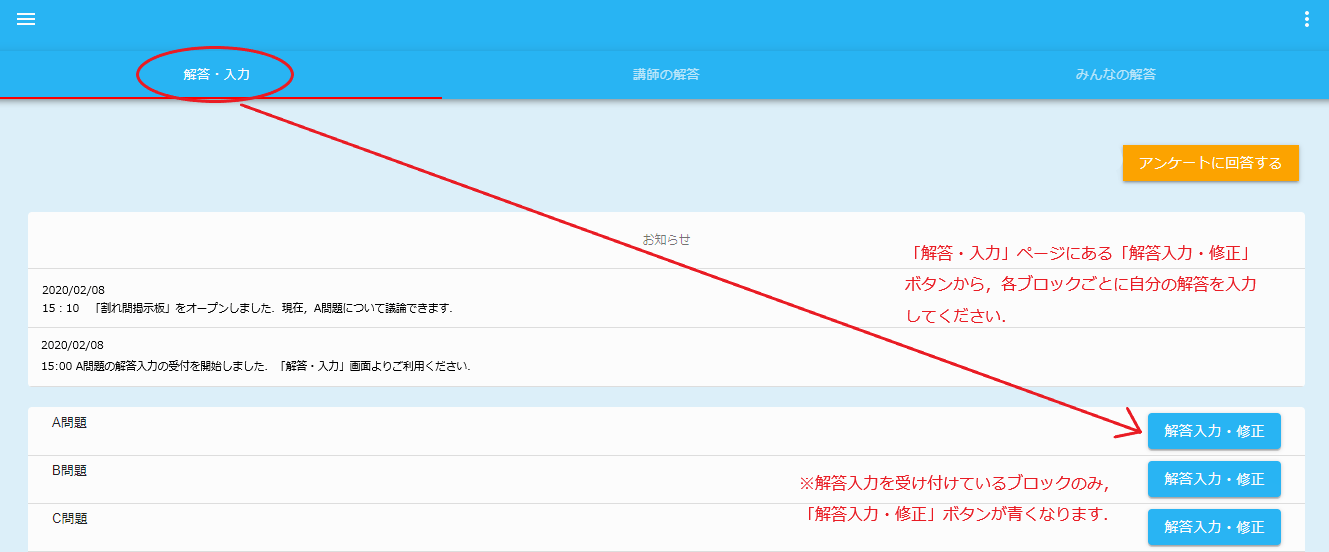Switch to the みんなの解答 tab
Image resolution: width=1329 pixels, height=552 pixels.
tap(1116, 75)
